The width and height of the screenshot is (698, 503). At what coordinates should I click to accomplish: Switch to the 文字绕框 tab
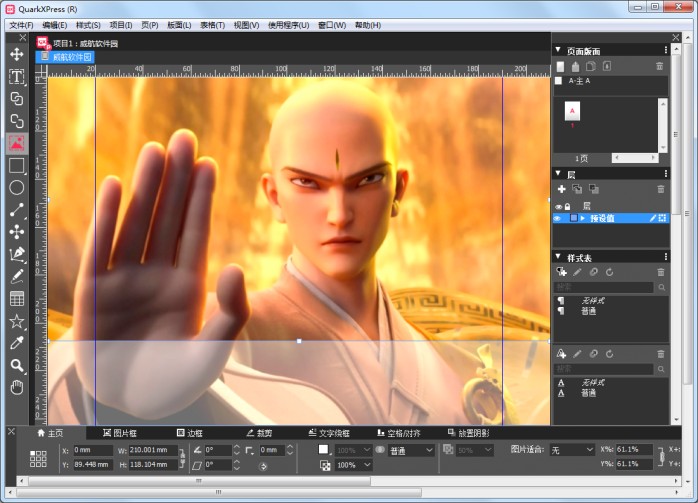pos(329,433)
